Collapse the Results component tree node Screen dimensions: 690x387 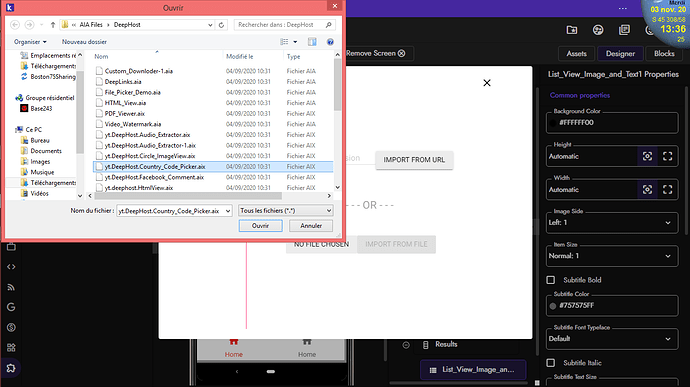tap(406, 345)
